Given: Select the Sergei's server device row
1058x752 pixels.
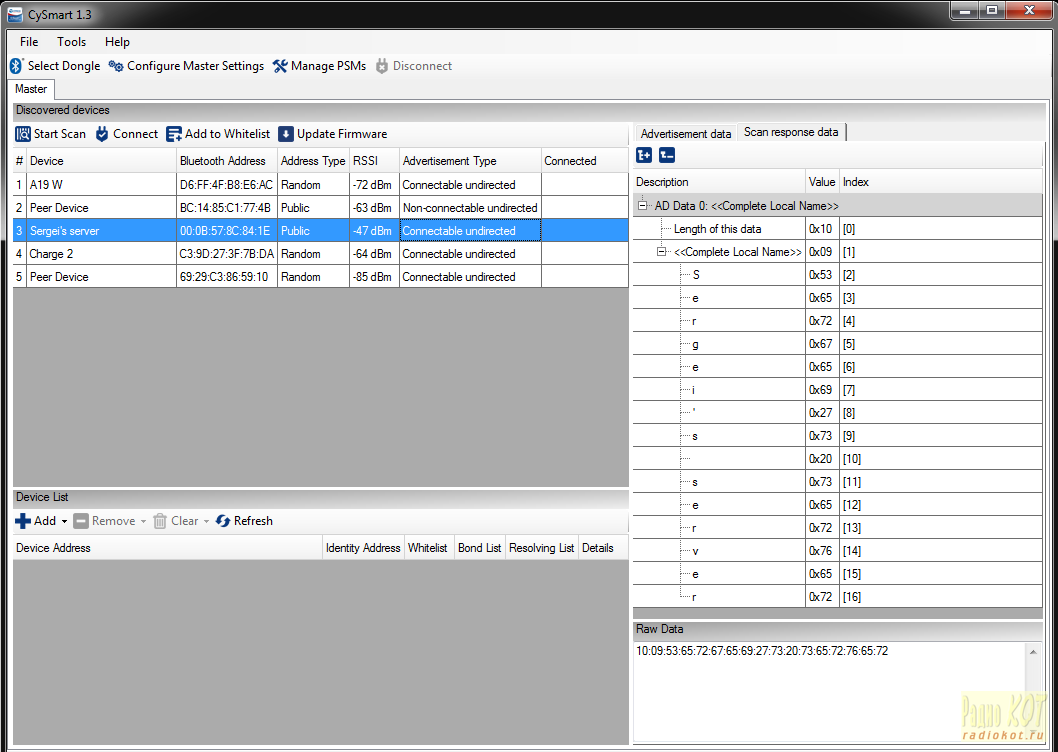Looking at the screenshot, I should coord(321,230).
